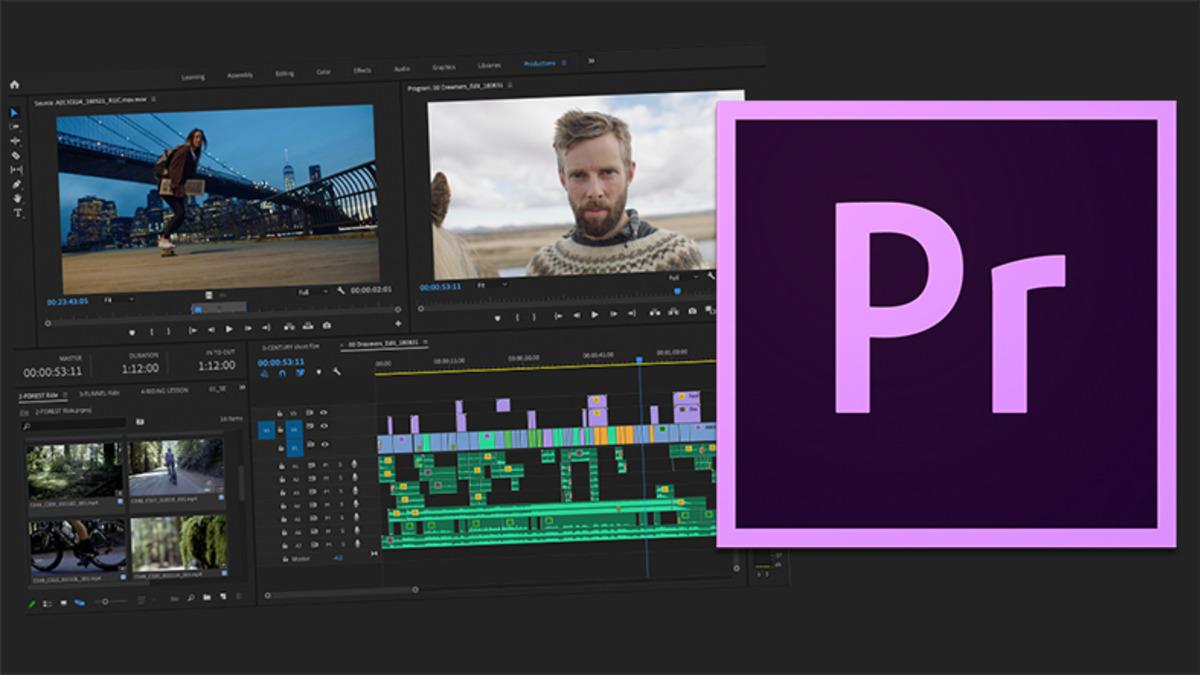Select the Hand tool in the toolbar
The height and width of the screenshot is (675, 1200).
[x=16, y=198]
